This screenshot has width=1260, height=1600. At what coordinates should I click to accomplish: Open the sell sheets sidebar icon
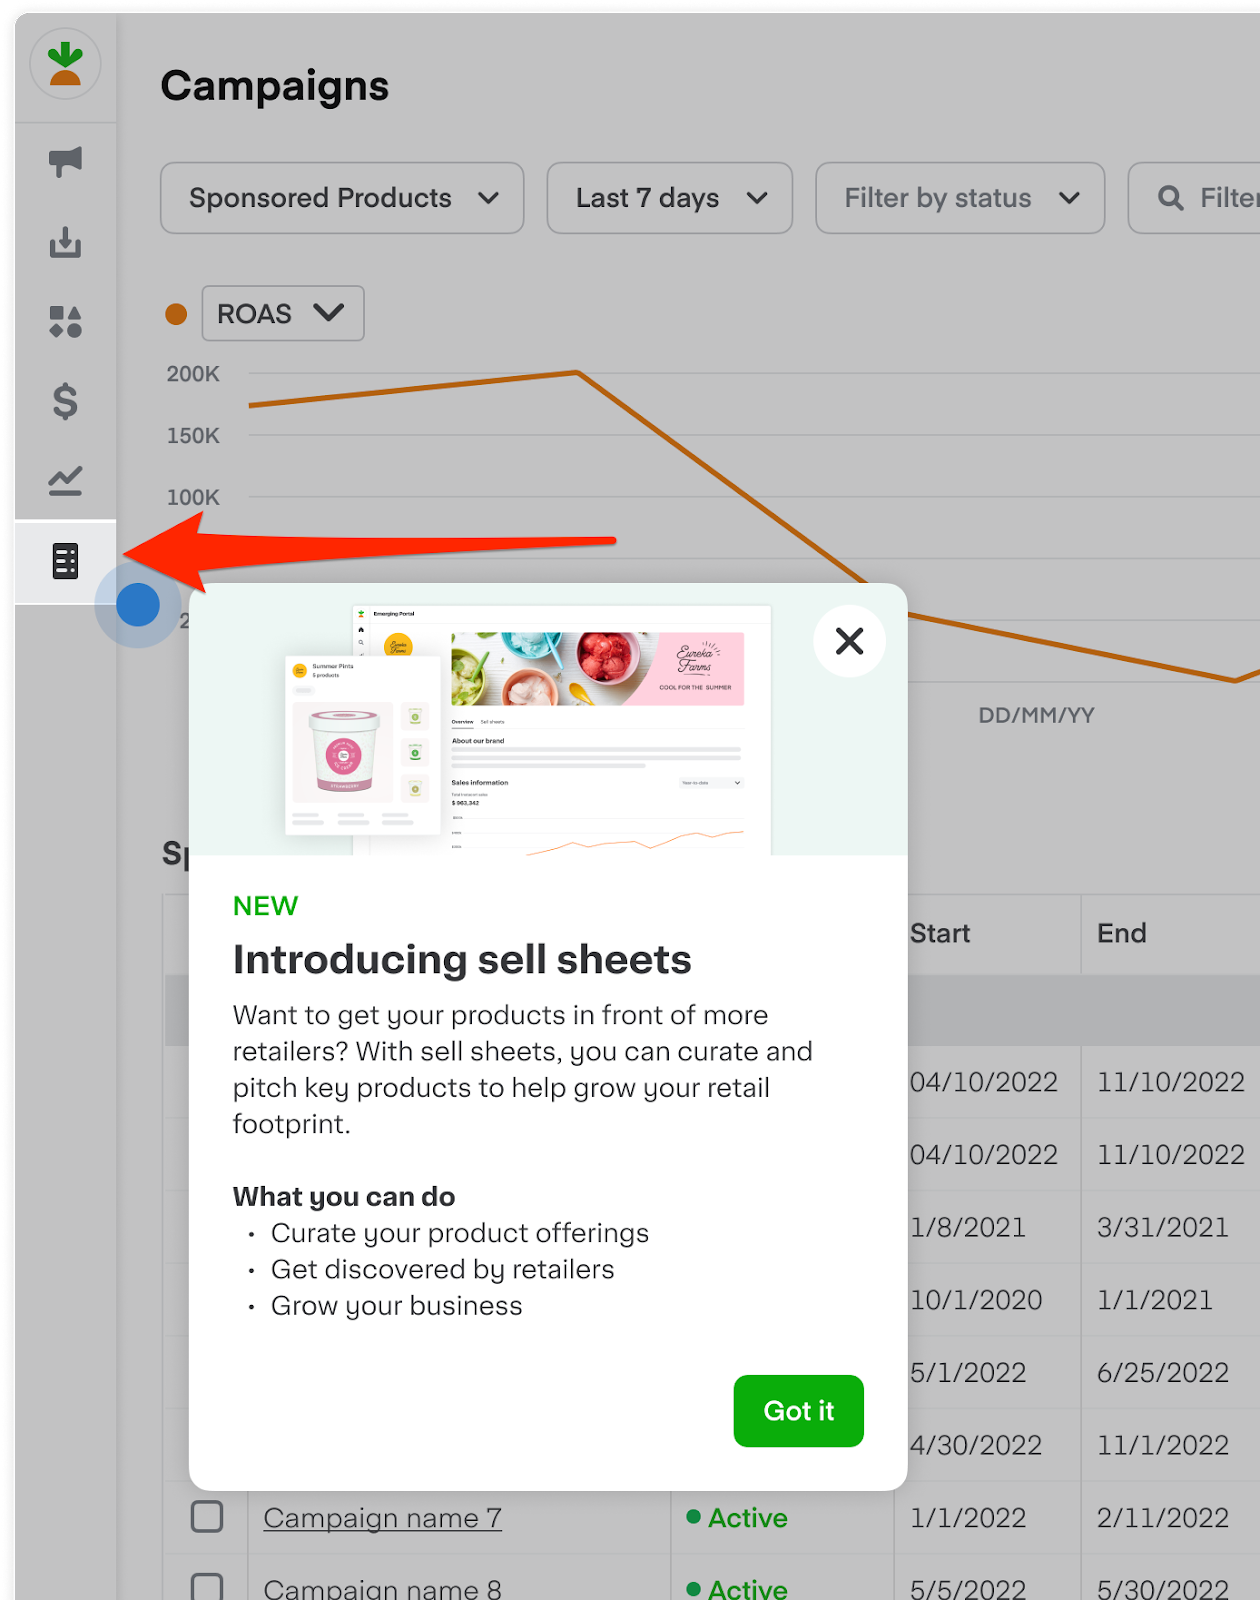pyautogui.click(x=65, y=561)
